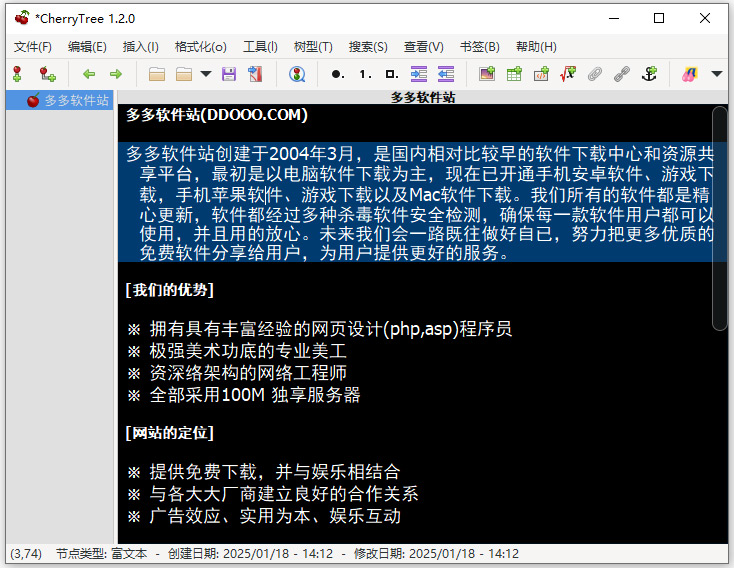Click the node title header 多多软件站 above editor
734x568 pixels.
click(423, 97)
